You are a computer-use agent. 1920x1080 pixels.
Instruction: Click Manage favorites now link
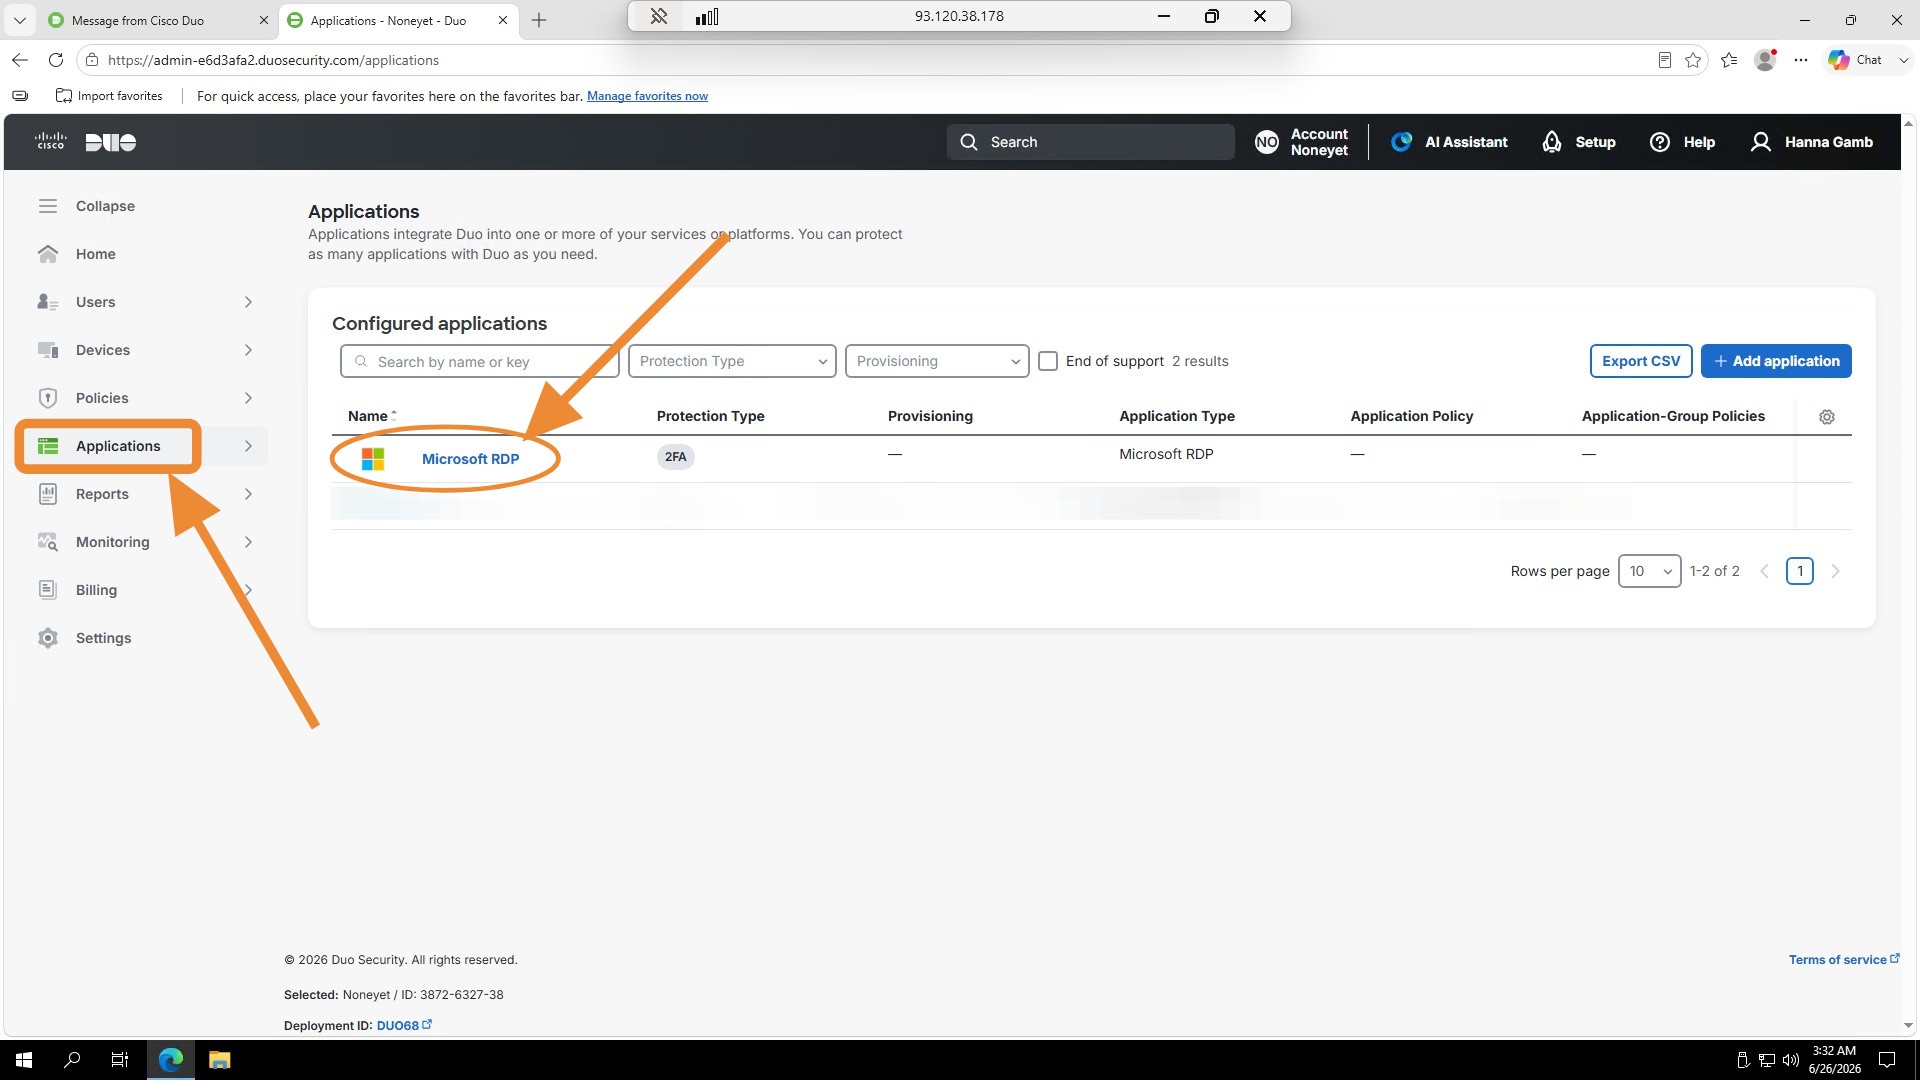click(647, 96)
